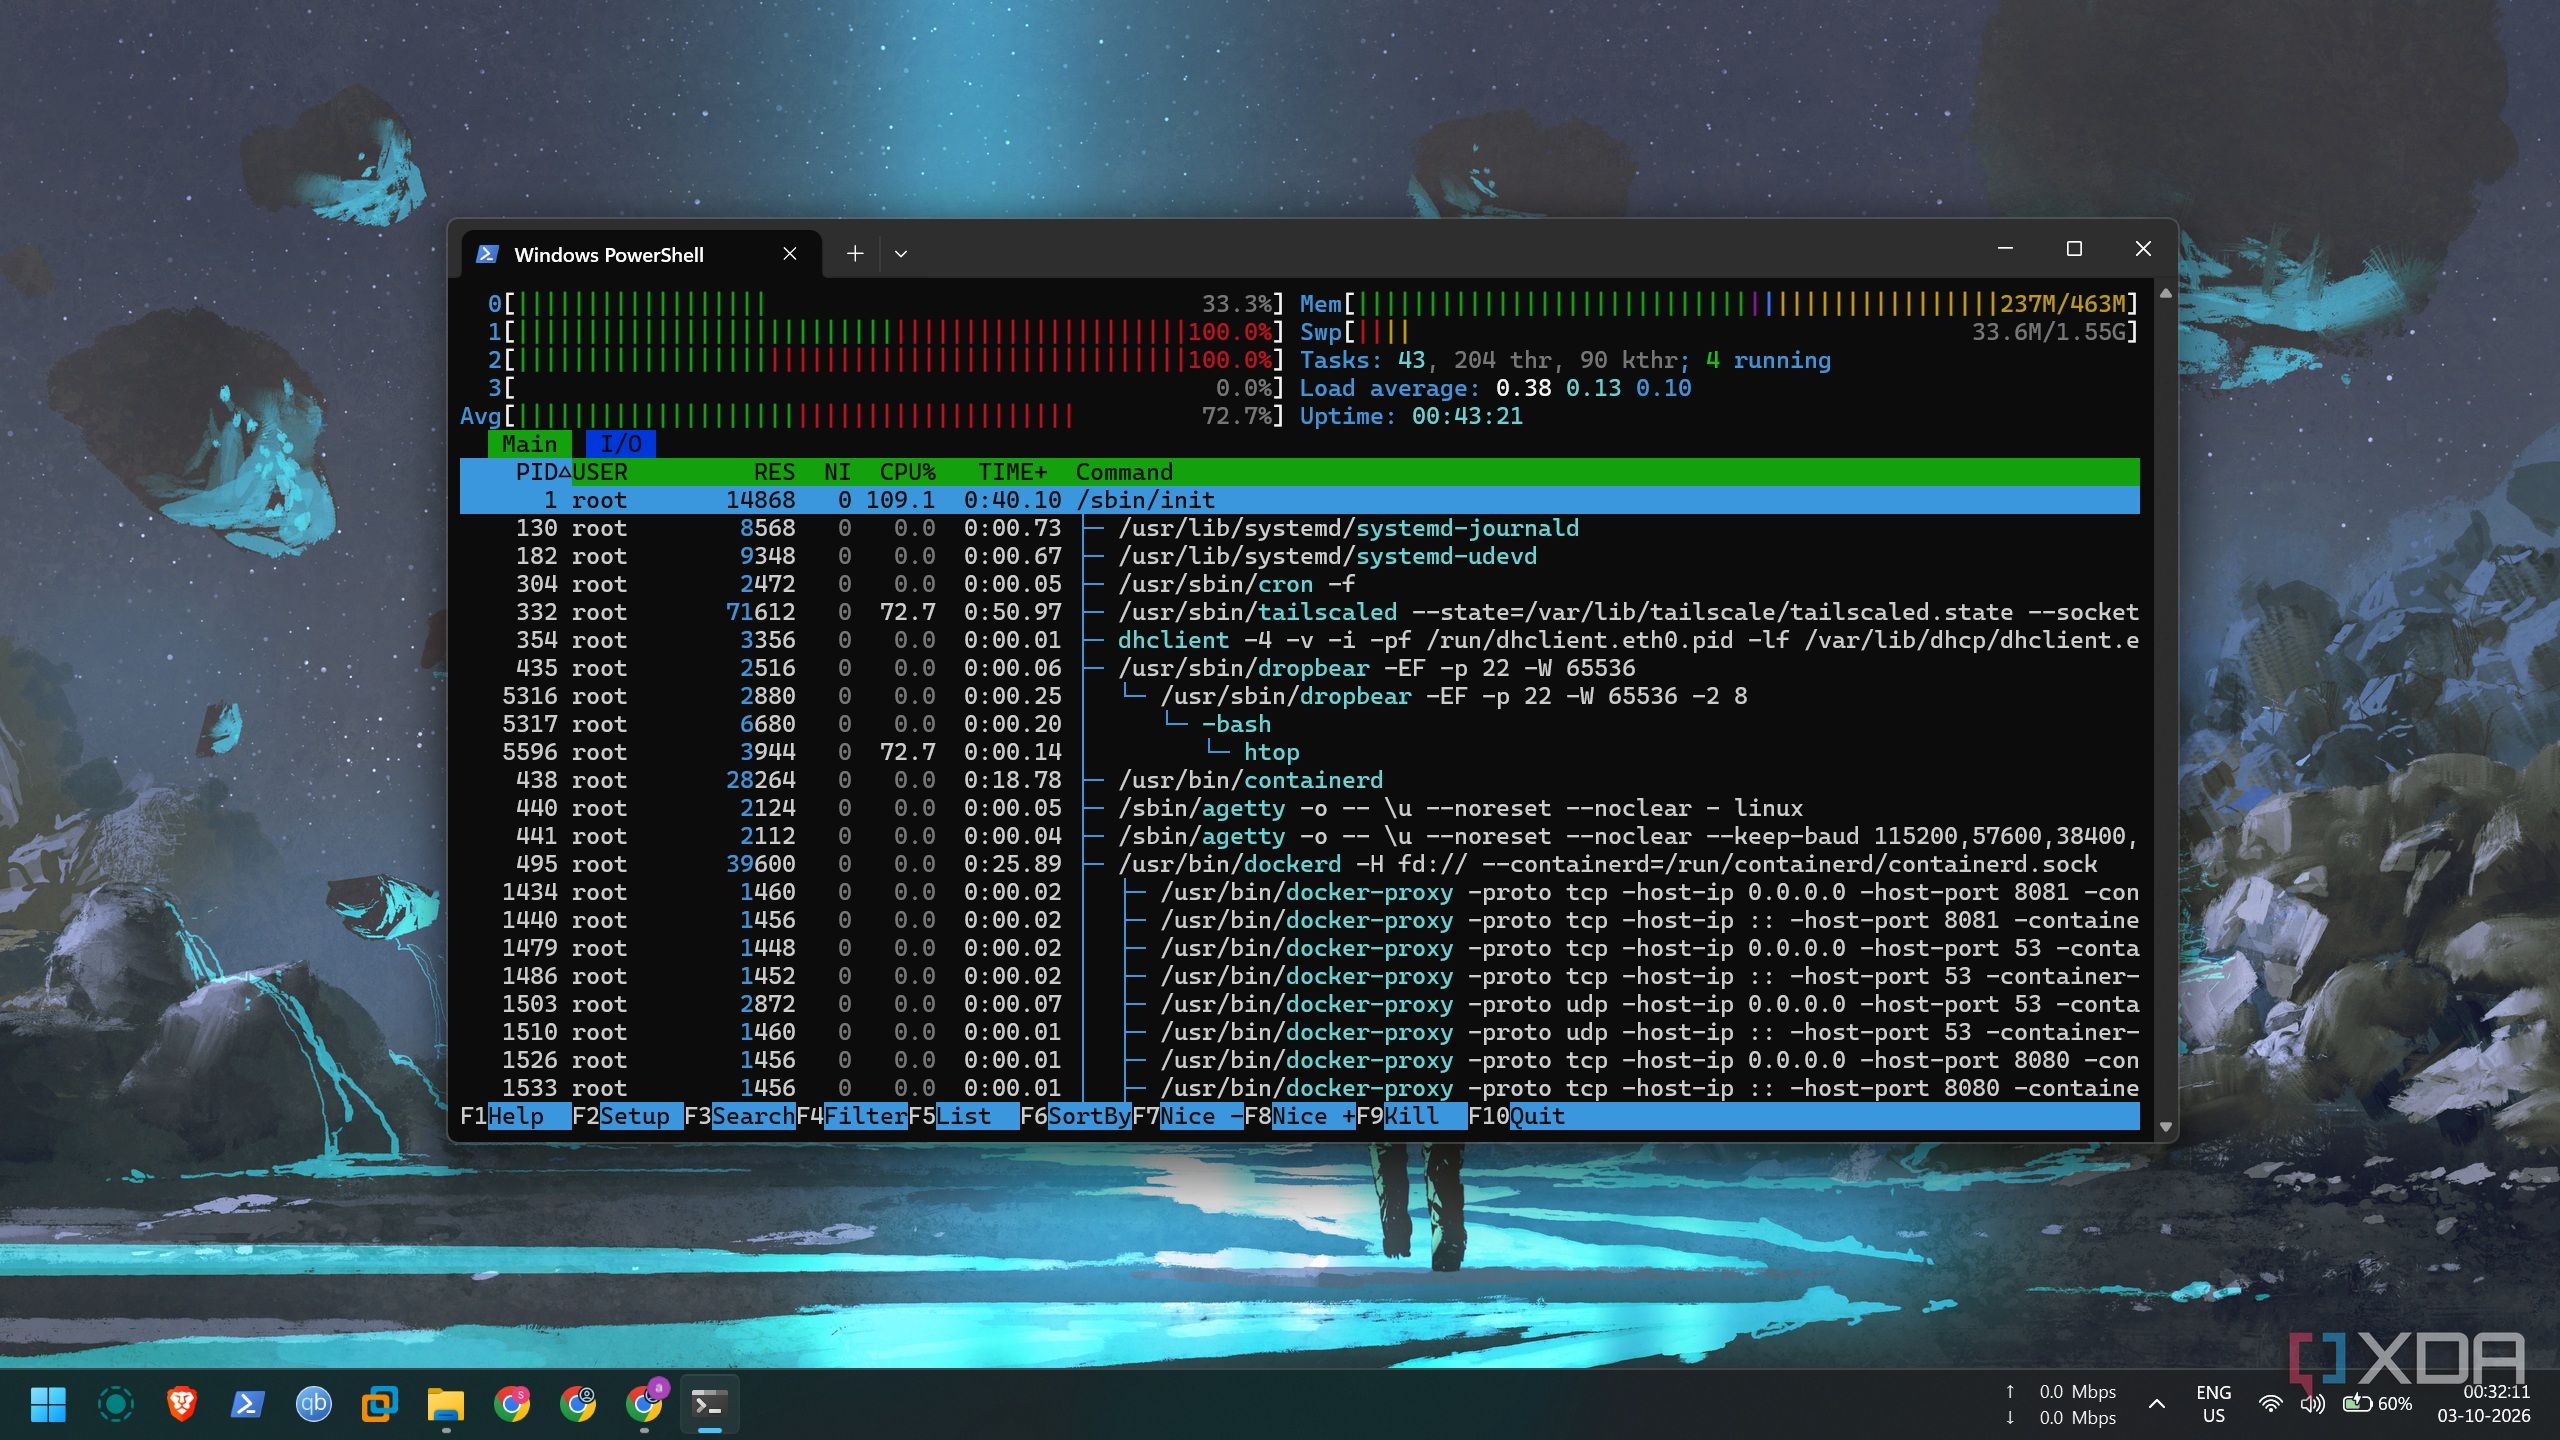Launch Brave browser from taskbar
Image resolution: width=2560 pixels, height=1440 pixels.
(x=181, y=1404)
